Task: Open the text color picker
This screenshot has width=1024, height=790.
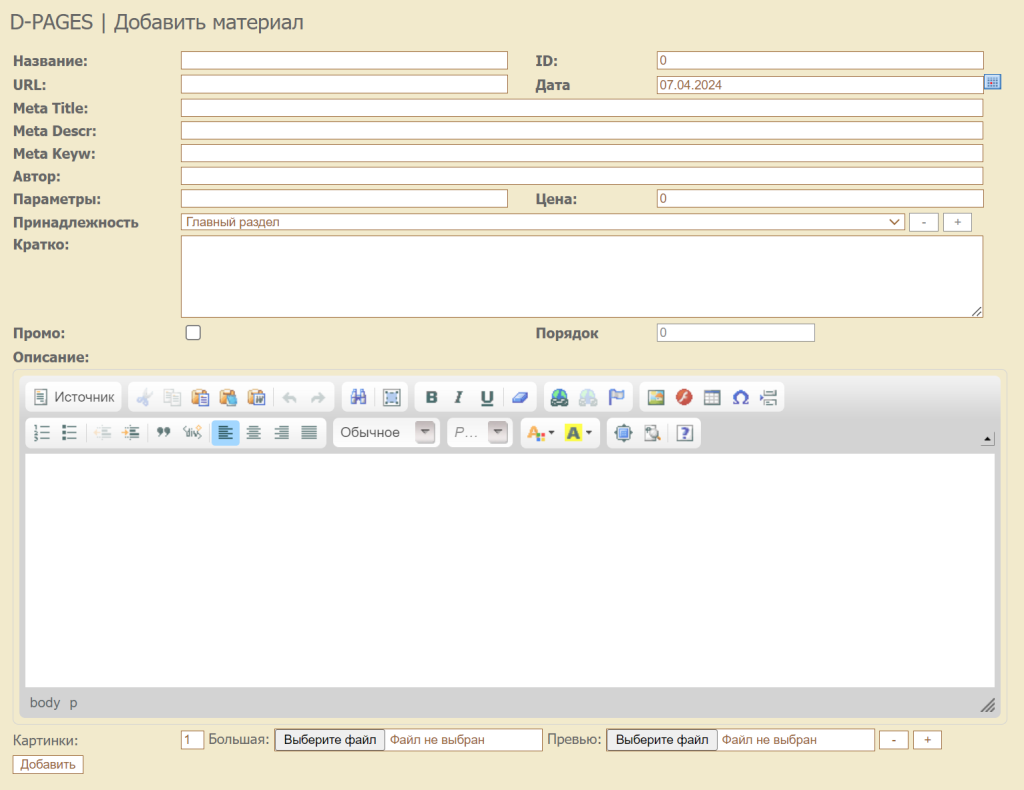Action: tap(541, 432)
